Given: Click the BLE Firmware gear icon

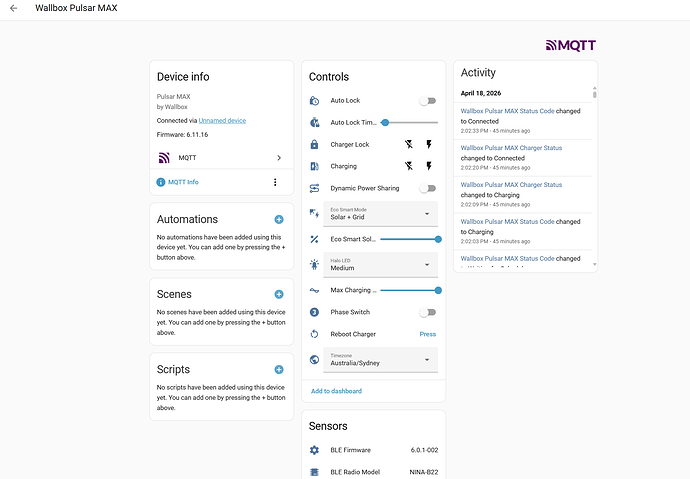Looking at the screenshot, I should [x=314, y=450].
